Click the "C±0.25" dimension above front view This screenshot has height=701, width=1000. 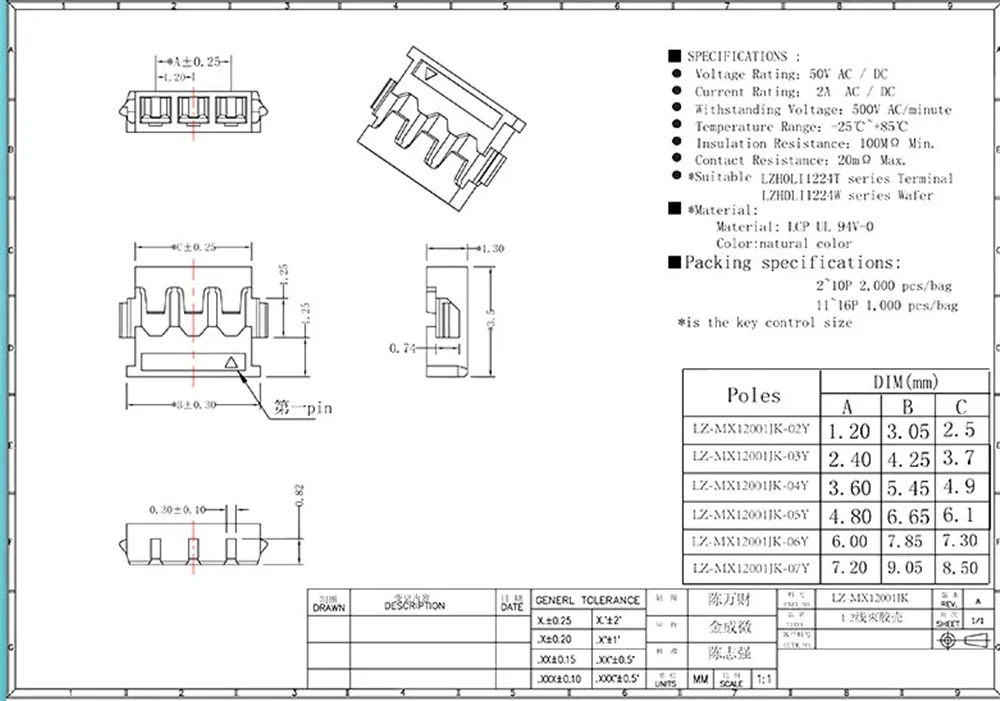[x=196, y=247]
